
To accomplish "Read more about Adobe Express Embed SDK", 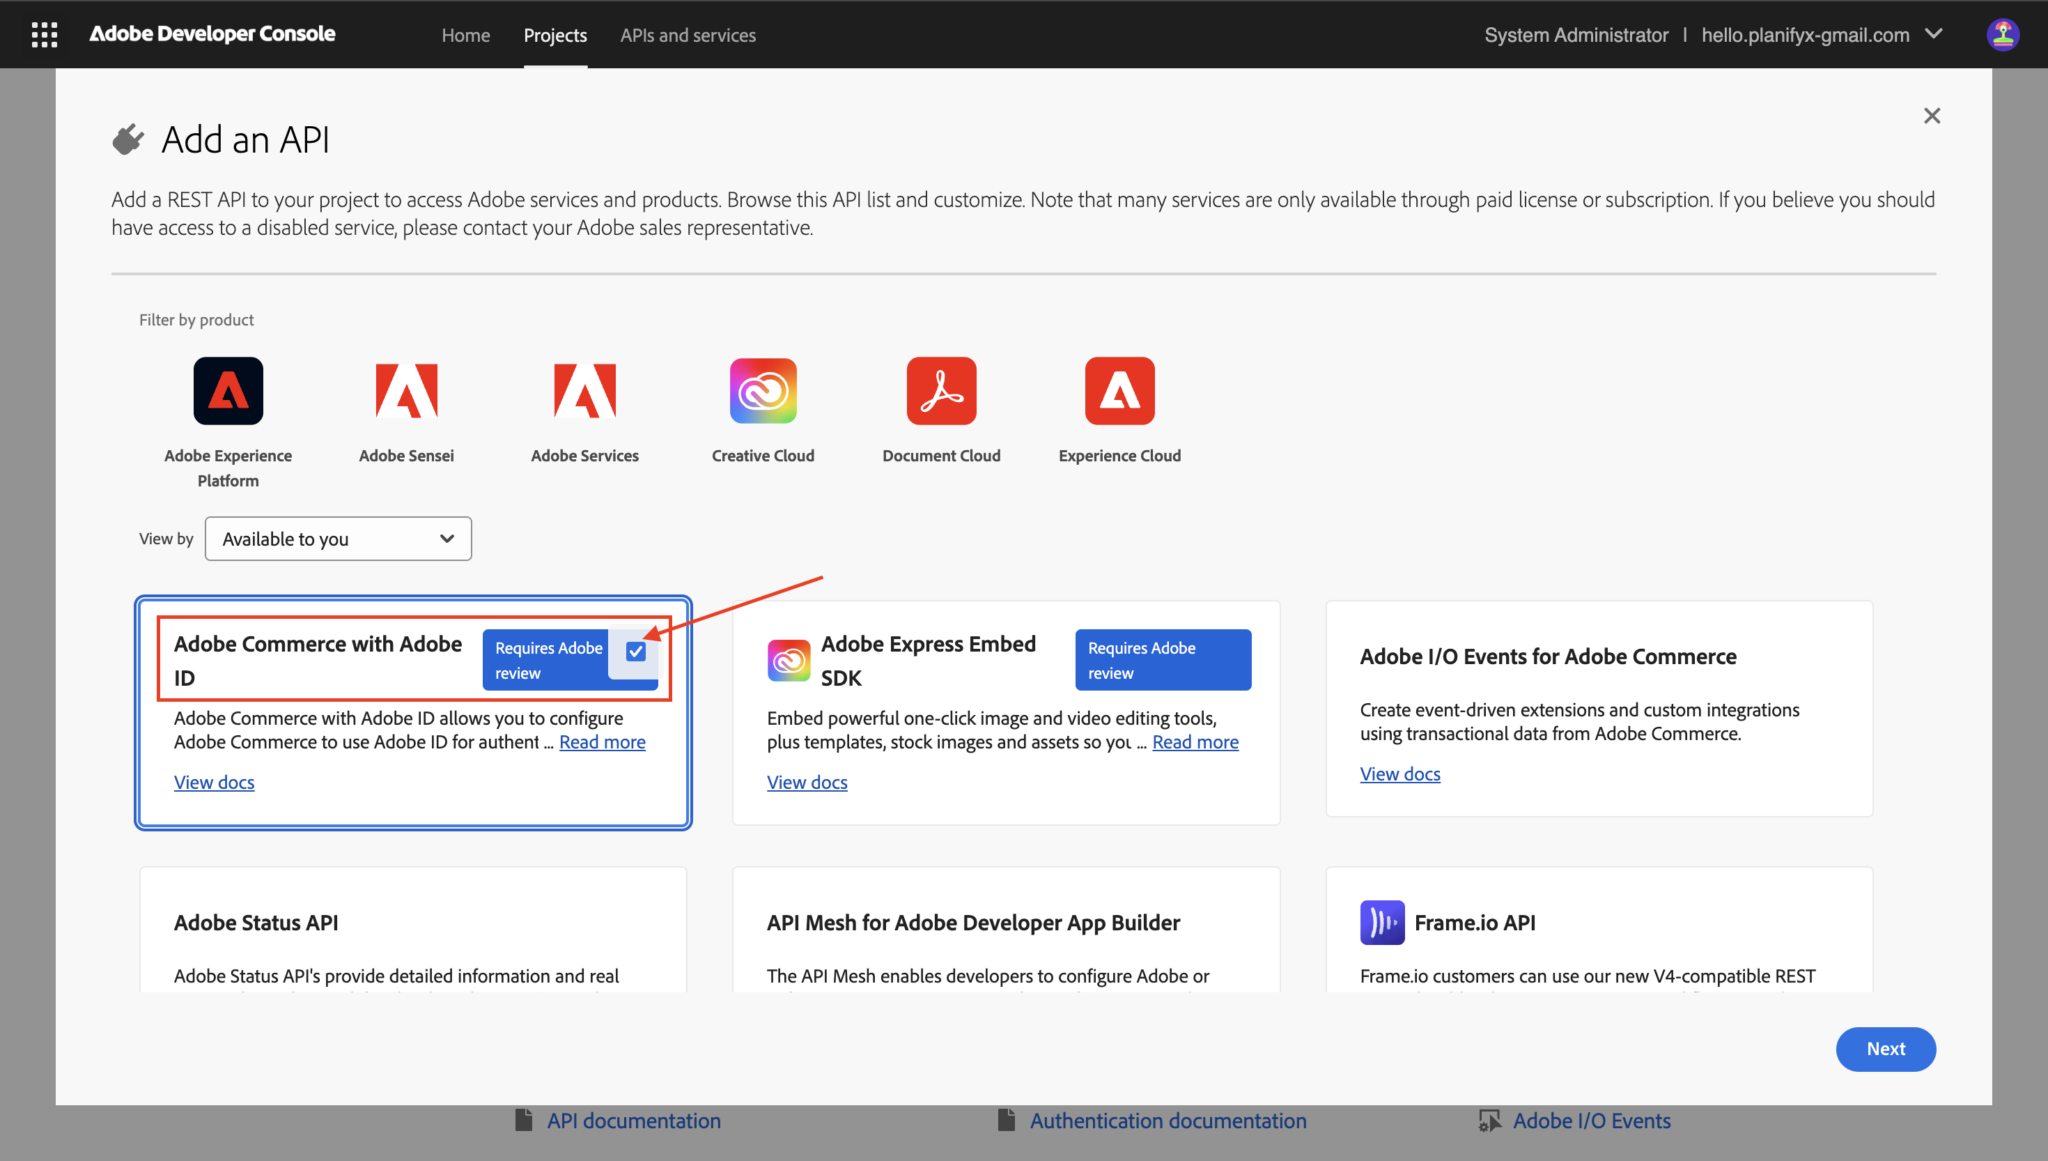I will [x=1195, y=742].
